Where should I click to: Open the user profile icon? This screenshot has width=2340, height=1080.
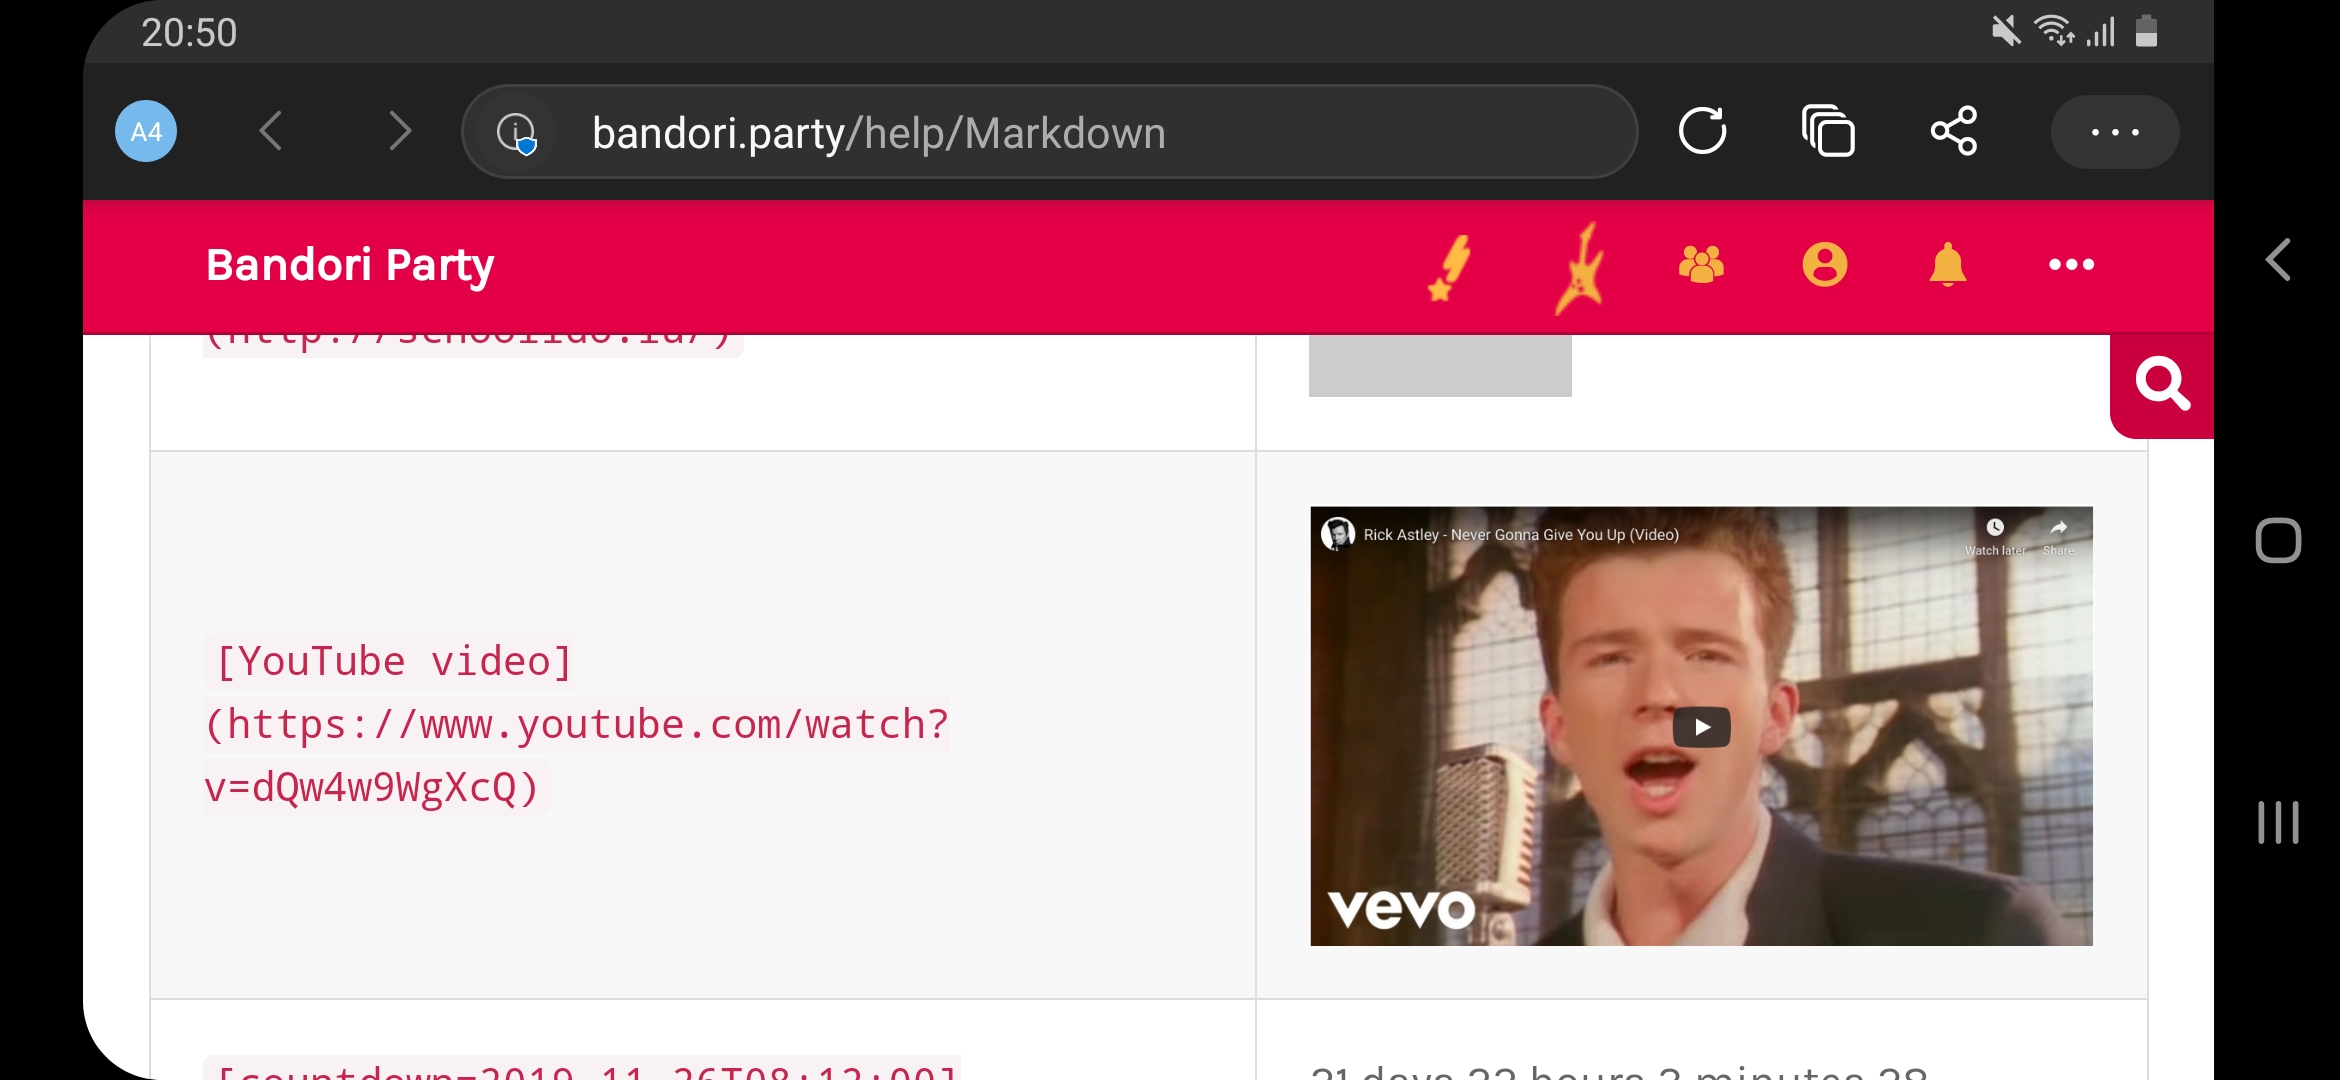(1825, 265)
